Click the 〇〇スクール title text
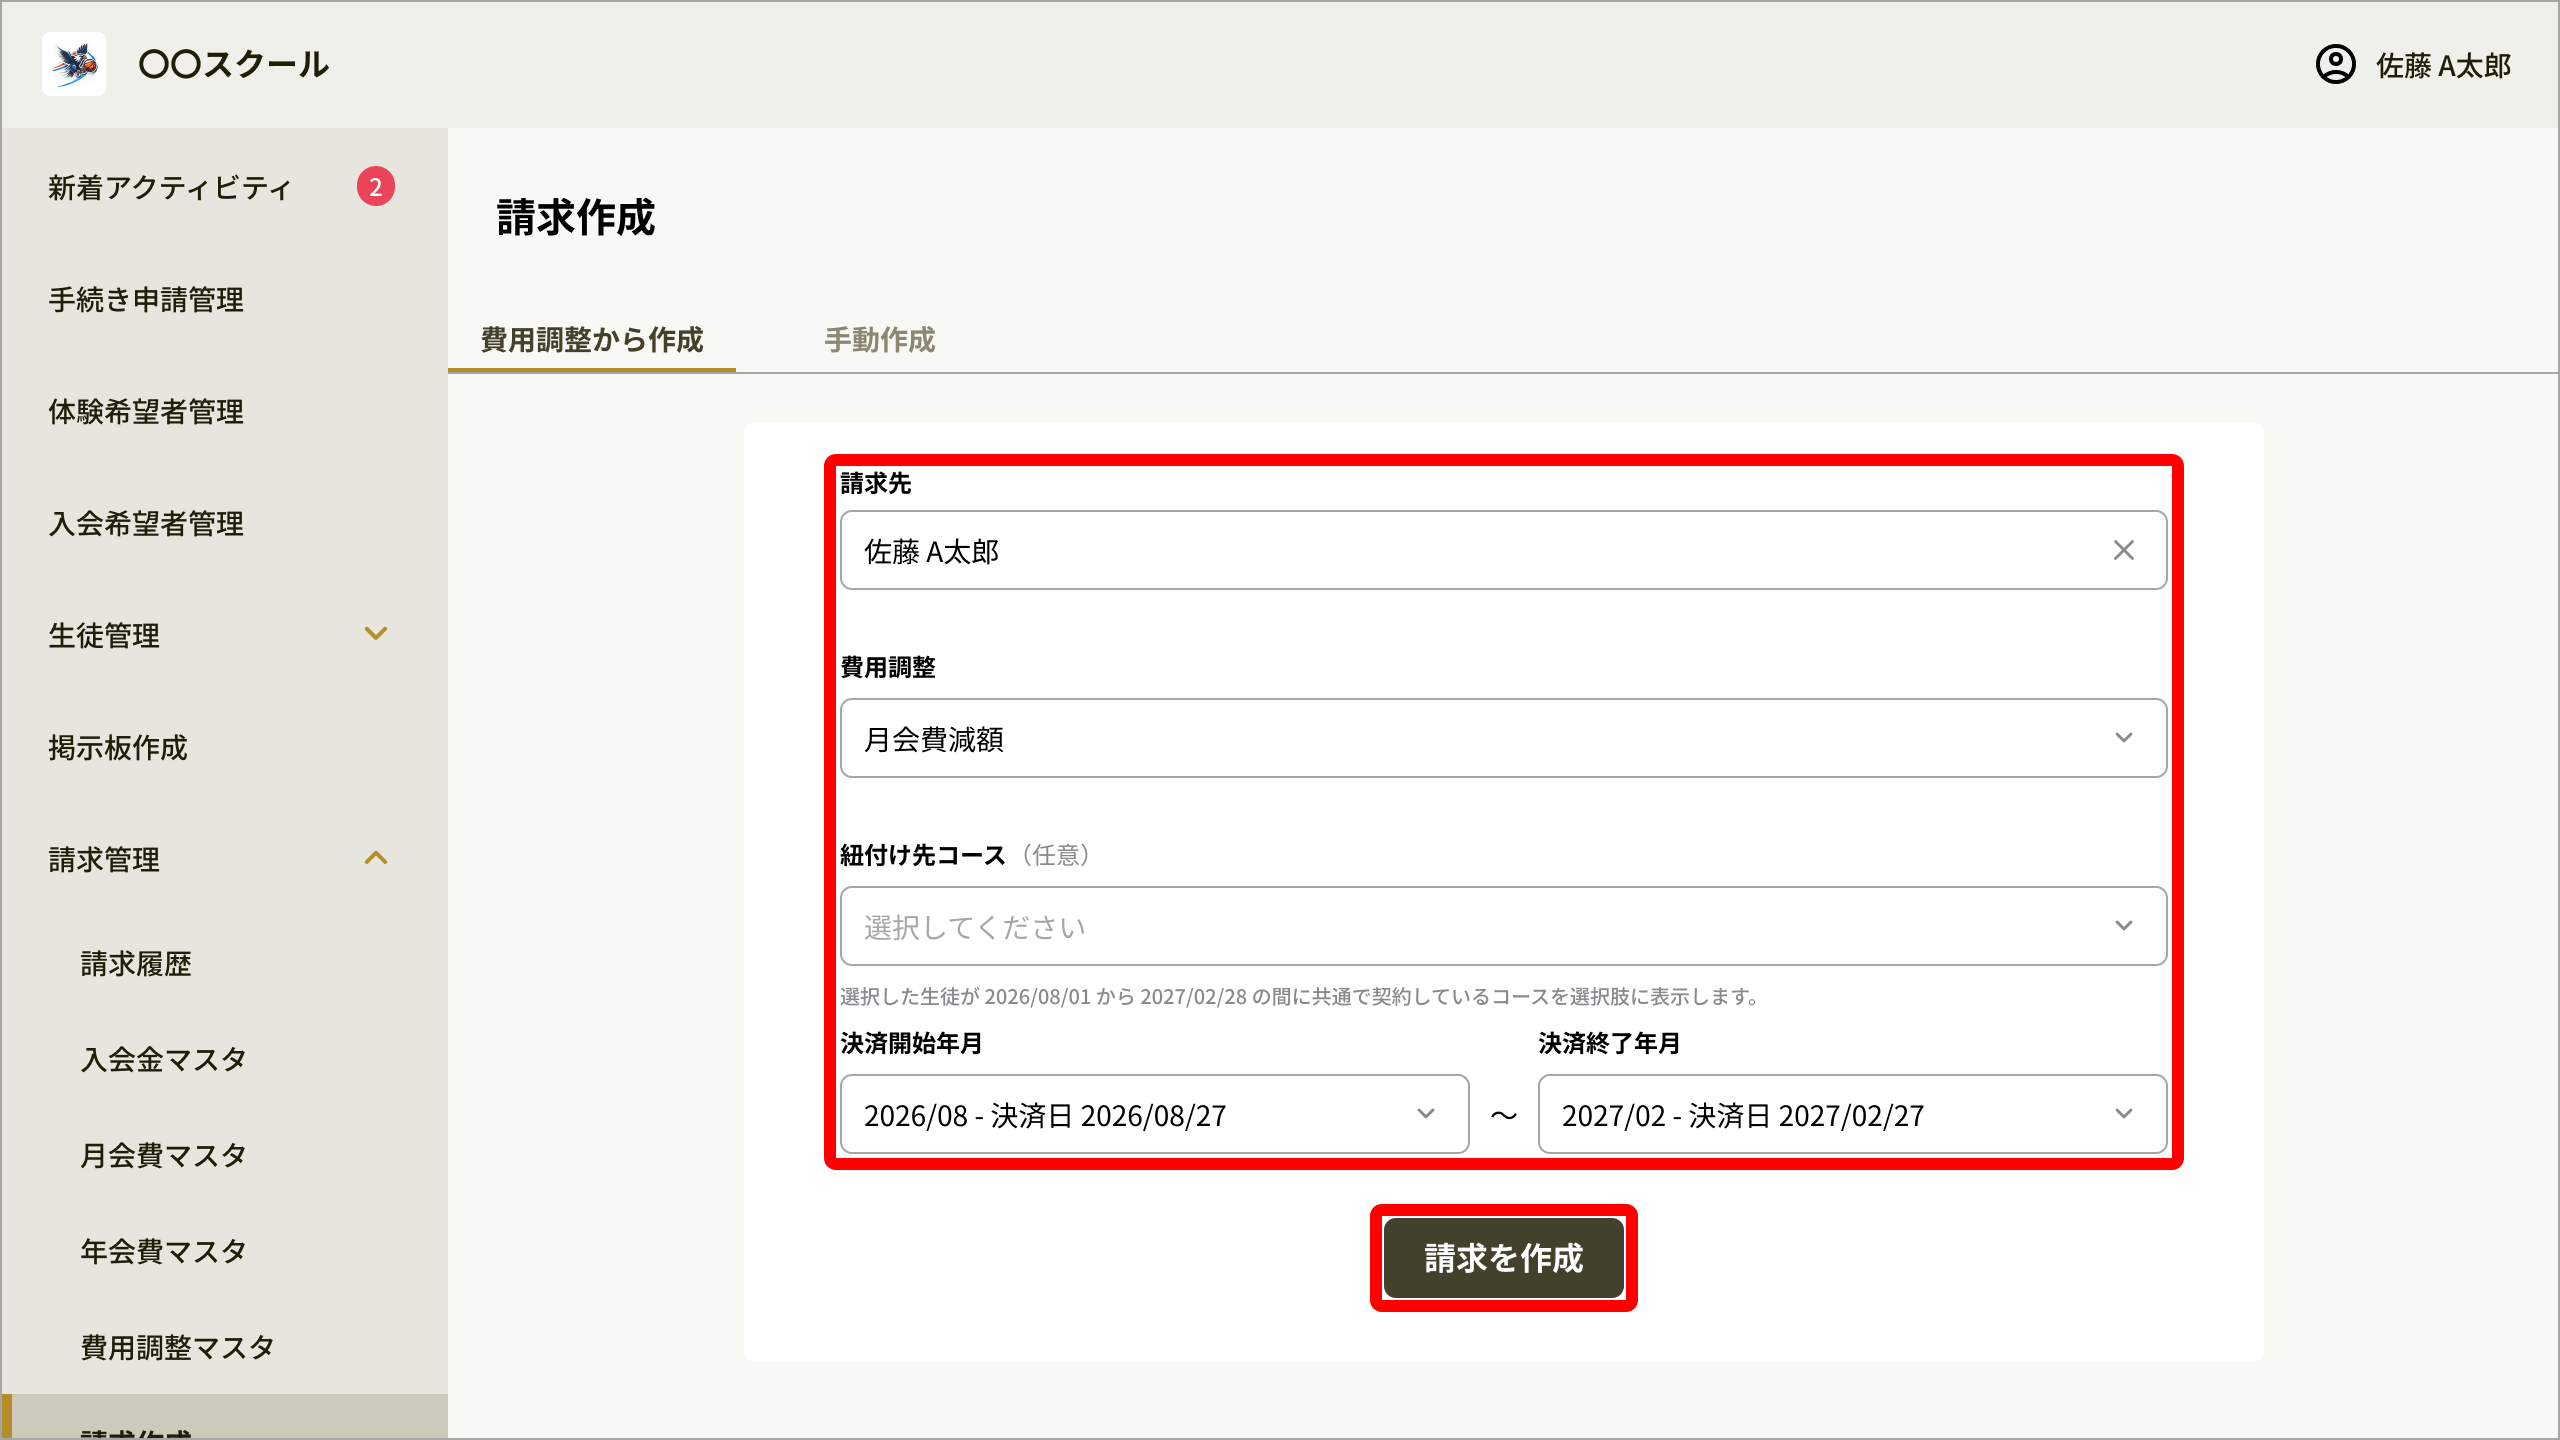2560x1440 pixels. (x=234, y=65)
